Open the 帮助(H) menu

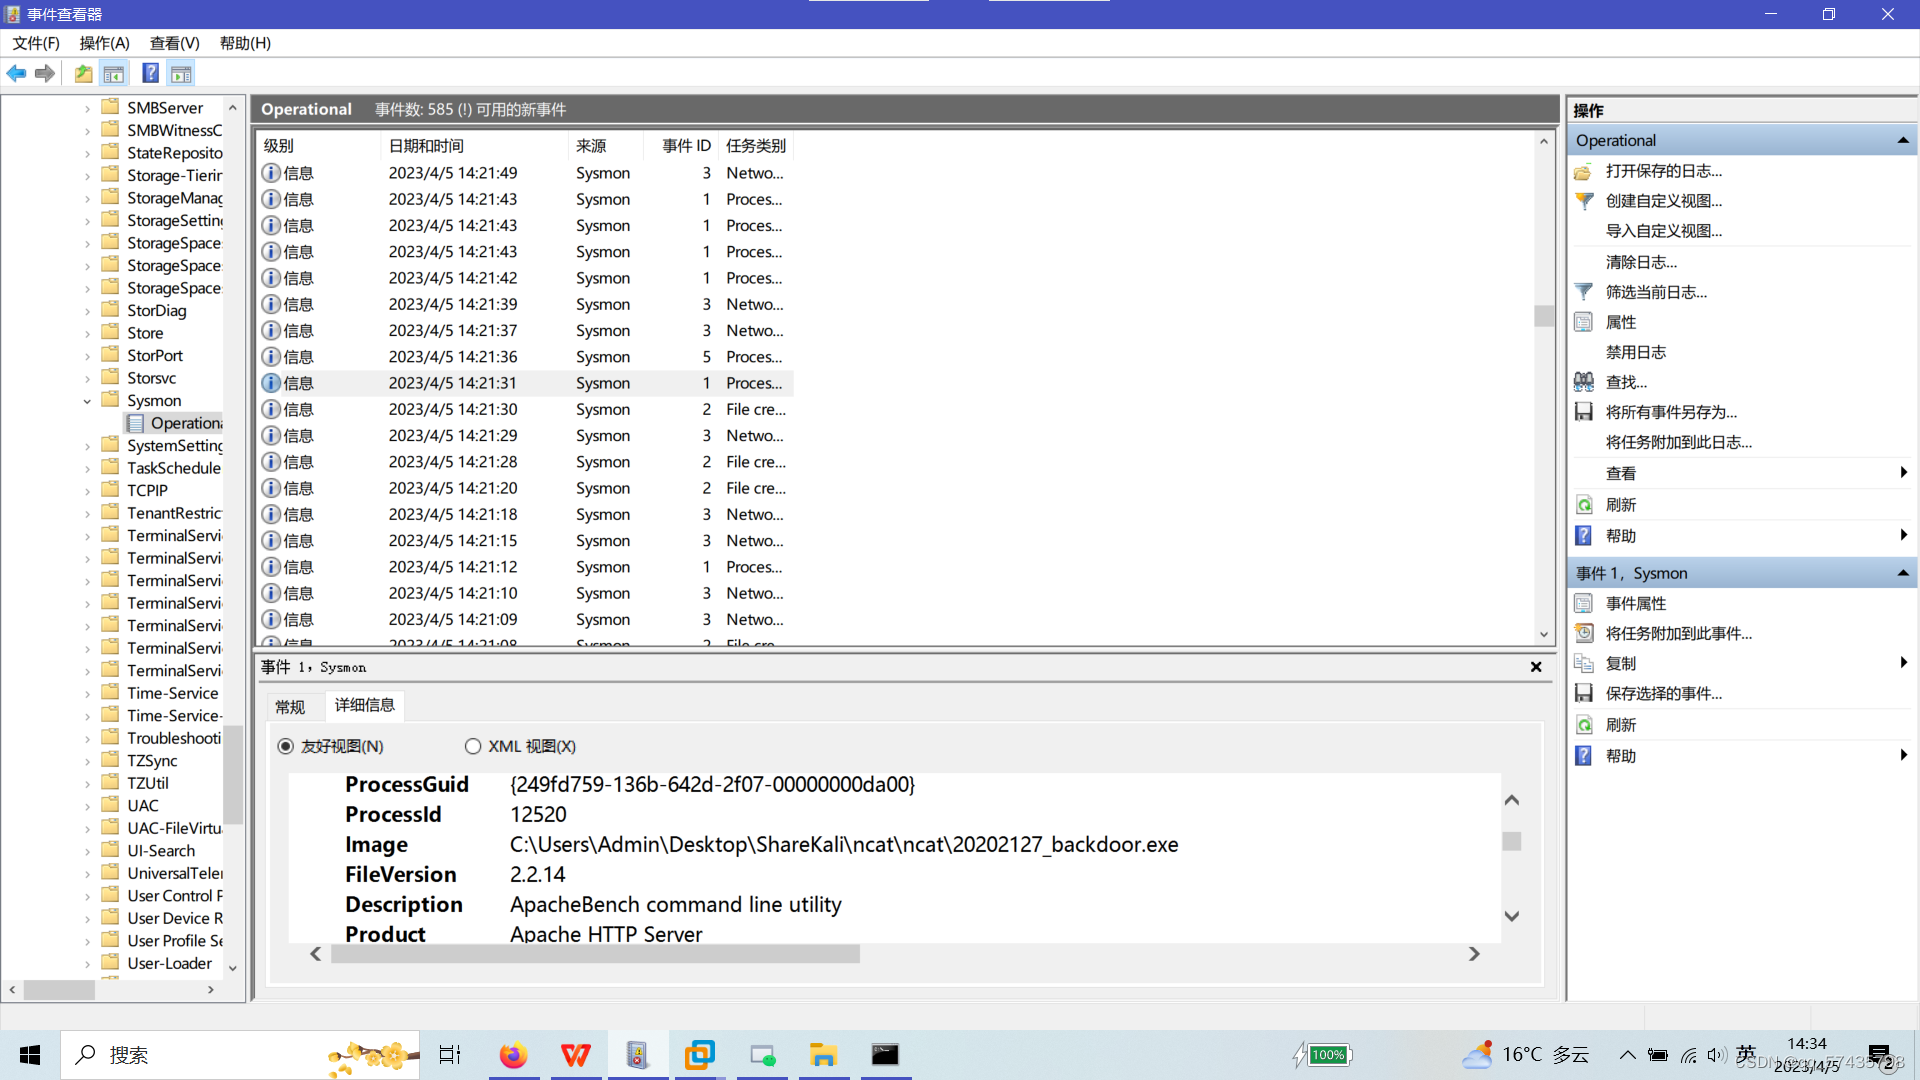click(x=245, y=43)
